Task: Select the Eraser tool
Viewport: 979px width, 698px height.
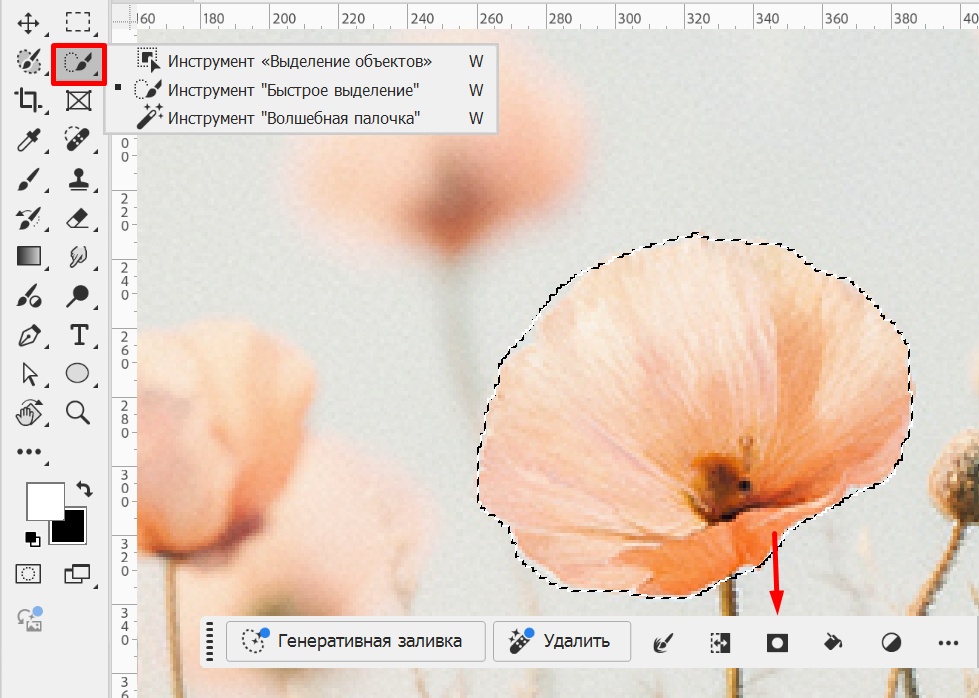Action: pyautogui.click(x=77, y=218)
